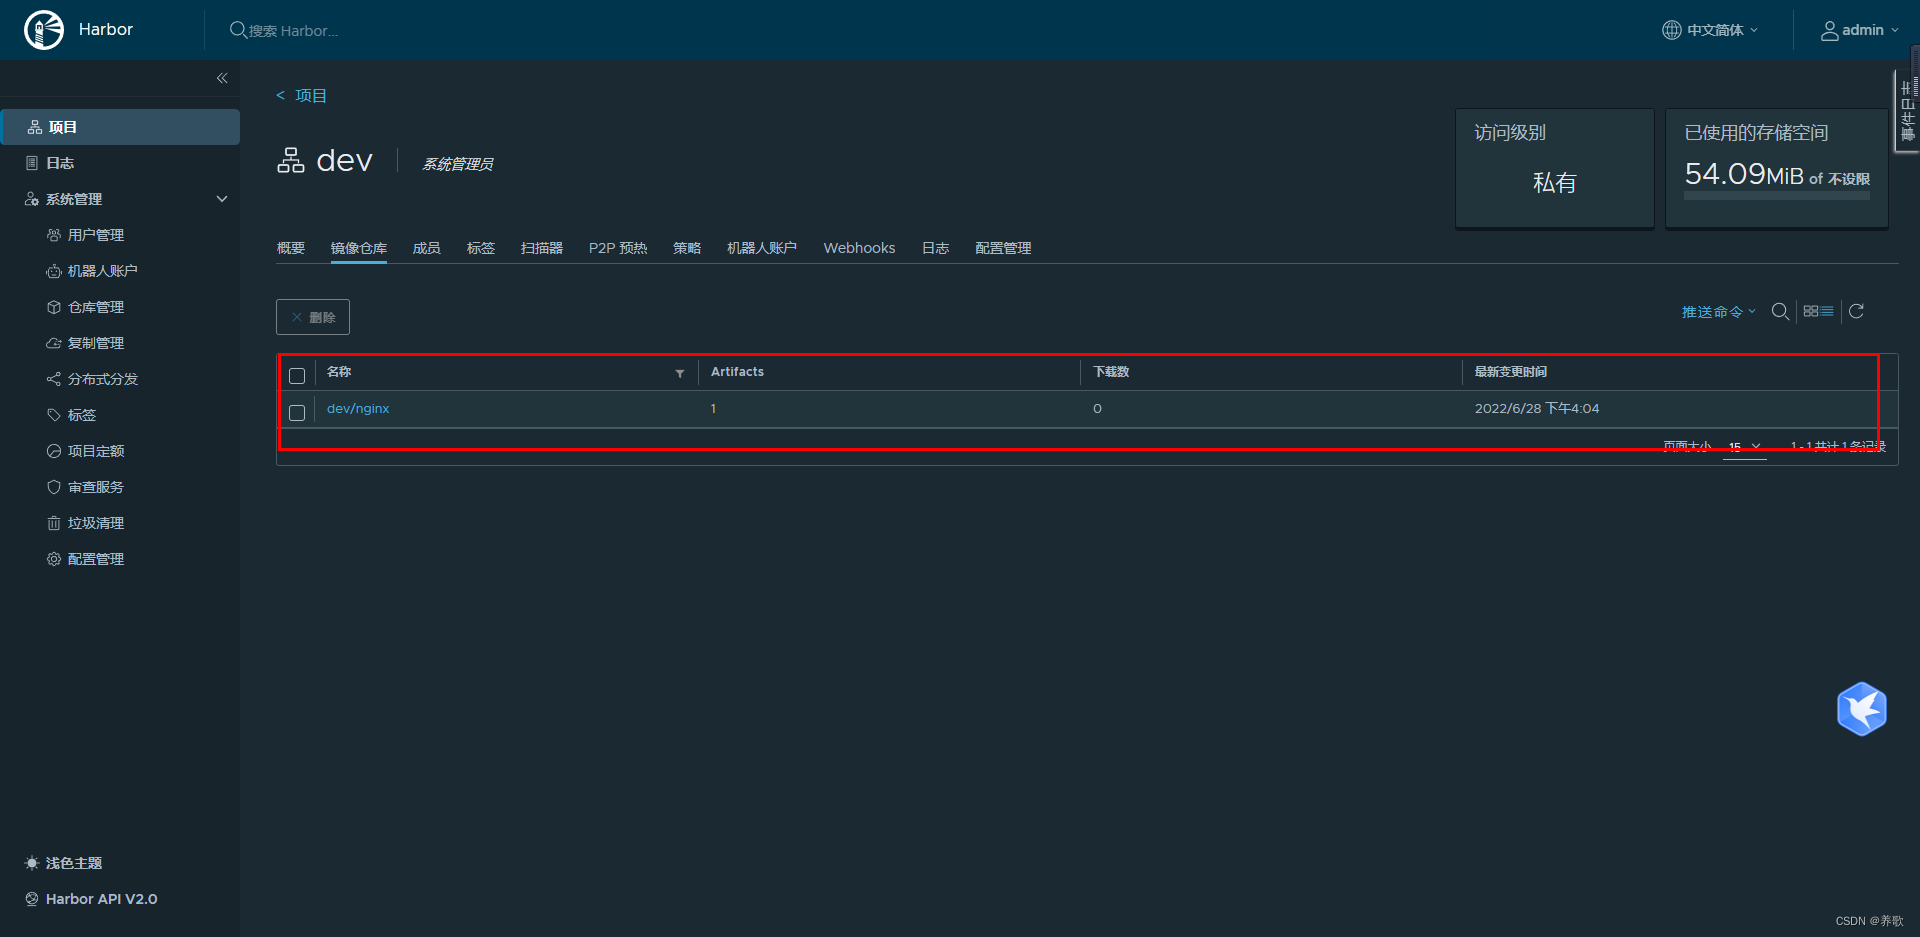Open 复制管理 in the sidebar
This screenshot has height=937, width=1920.
(96, 343)
